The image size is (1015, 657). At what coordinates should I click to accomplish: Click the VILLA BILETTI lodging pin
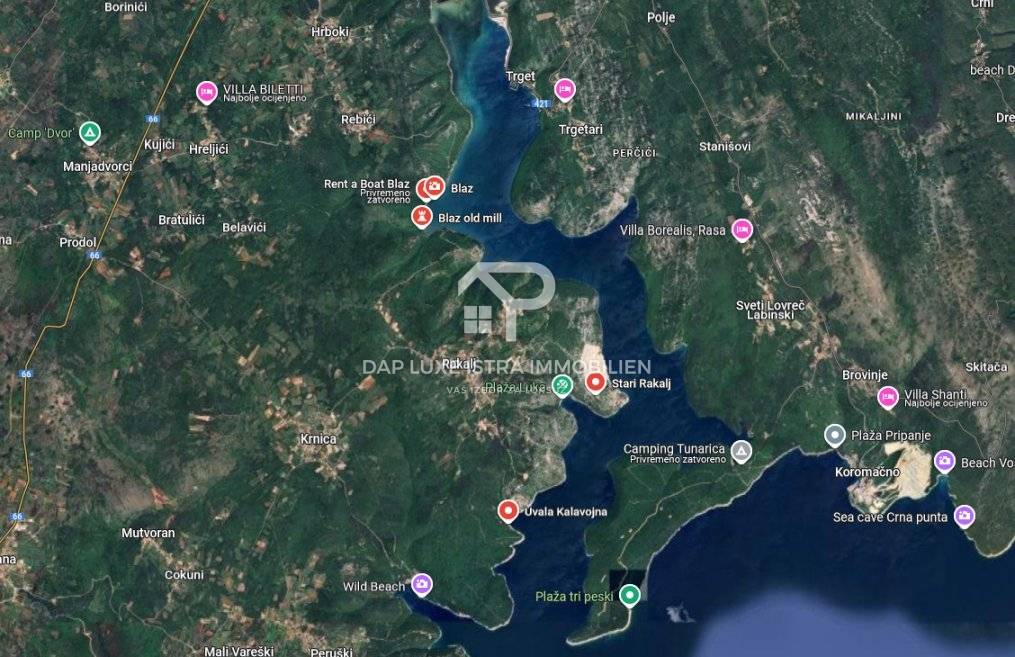(206, 93)
